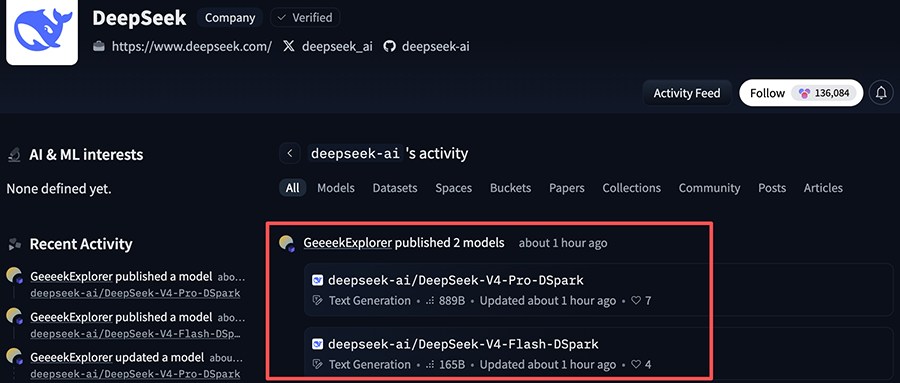Open the https://www.deepseek.com/ website link
This screenshot has width=900, height=383.
click(x=192, y=47)
